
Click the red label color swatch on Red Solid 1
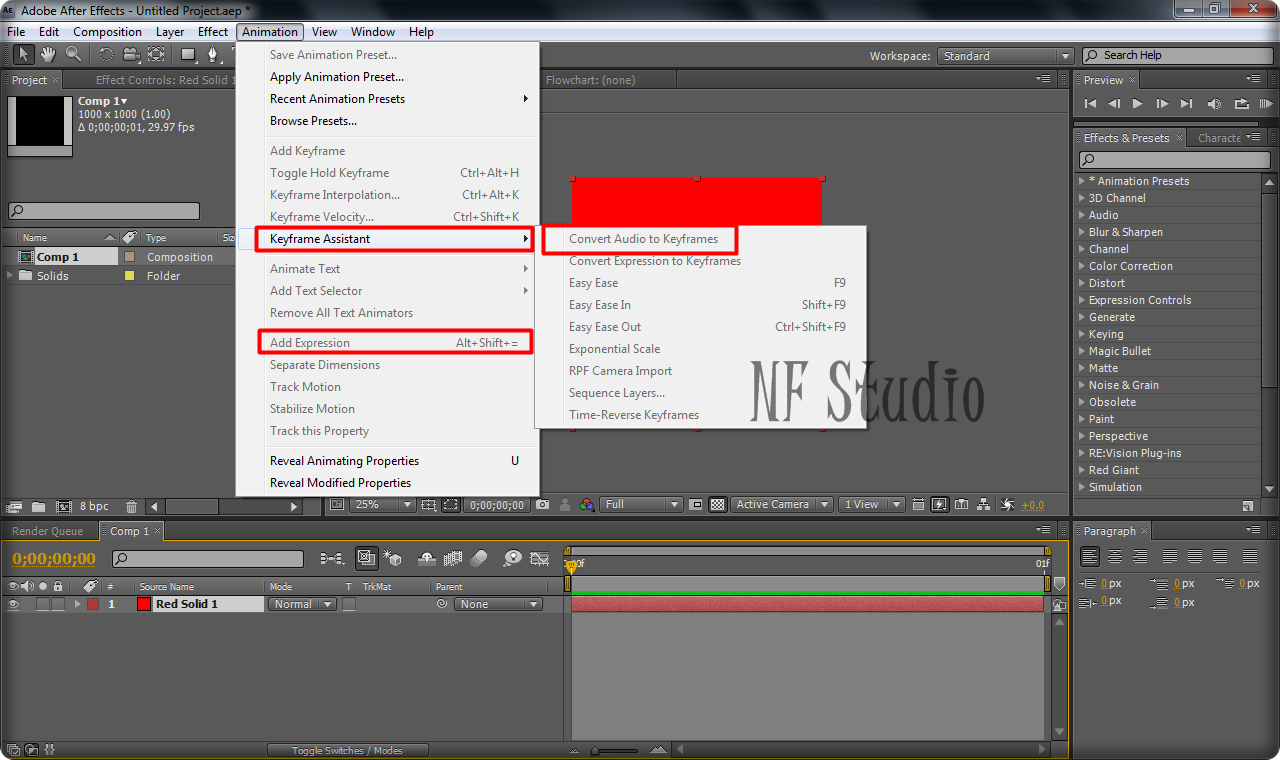coord(93,604)
